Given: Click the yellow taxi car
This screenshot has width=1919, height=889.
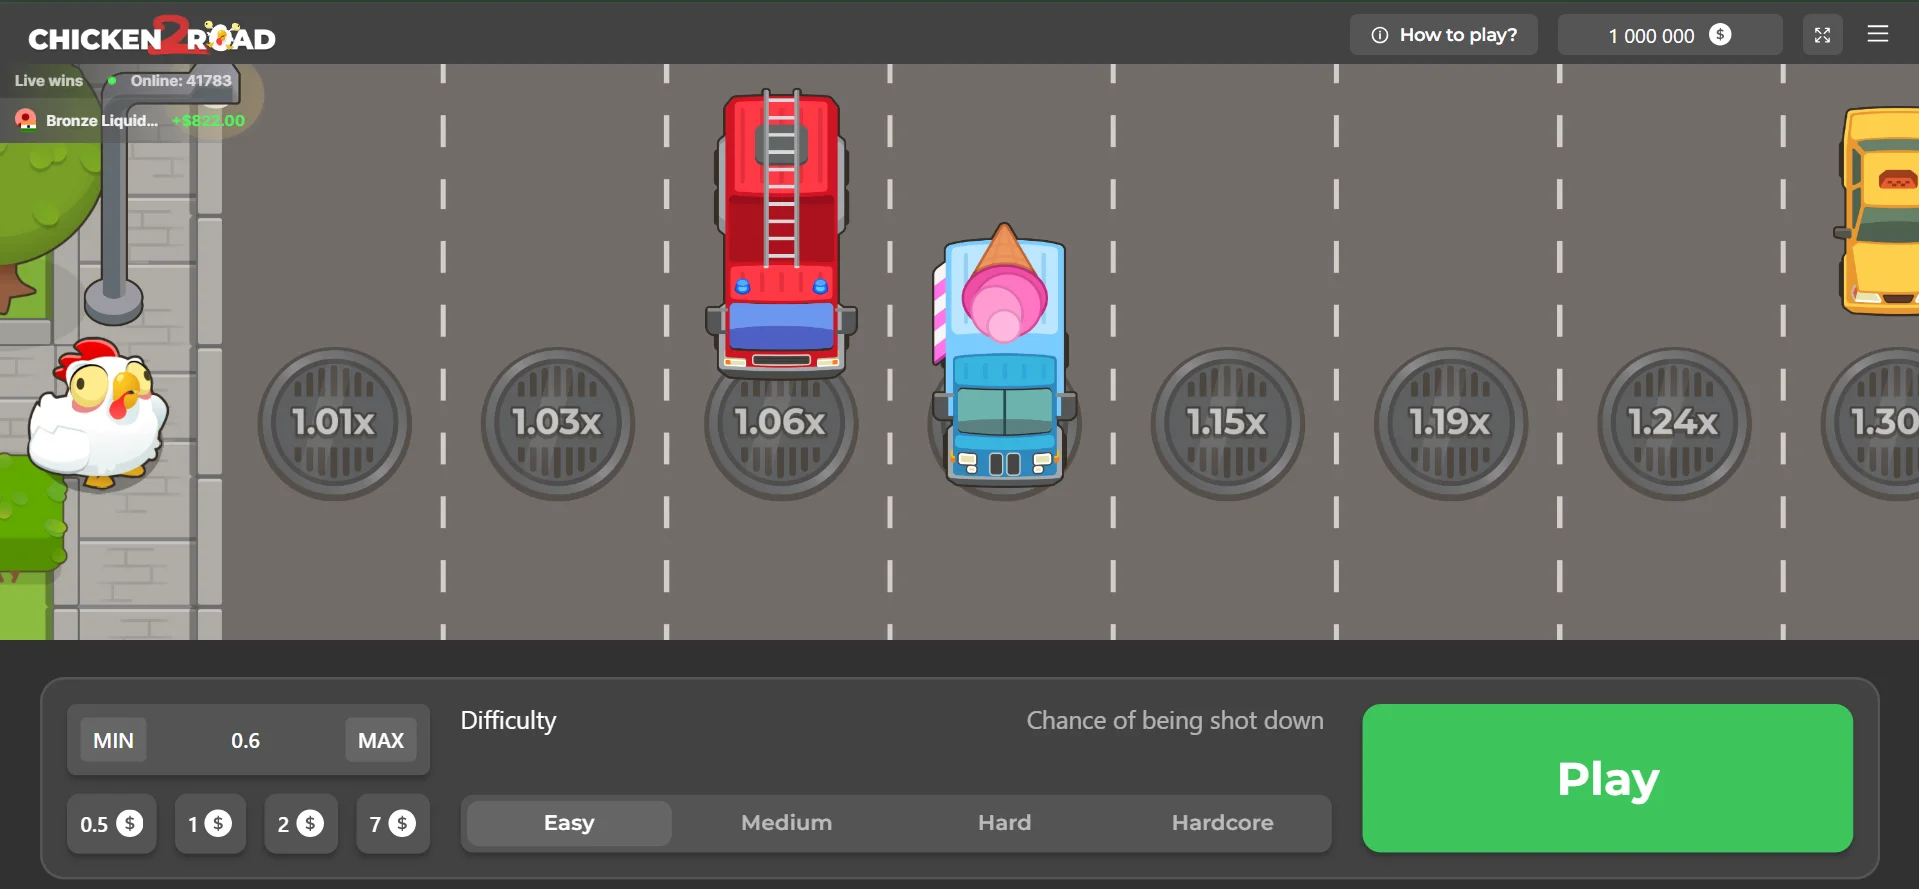Looking at the screenshot, I should 1877,211.
